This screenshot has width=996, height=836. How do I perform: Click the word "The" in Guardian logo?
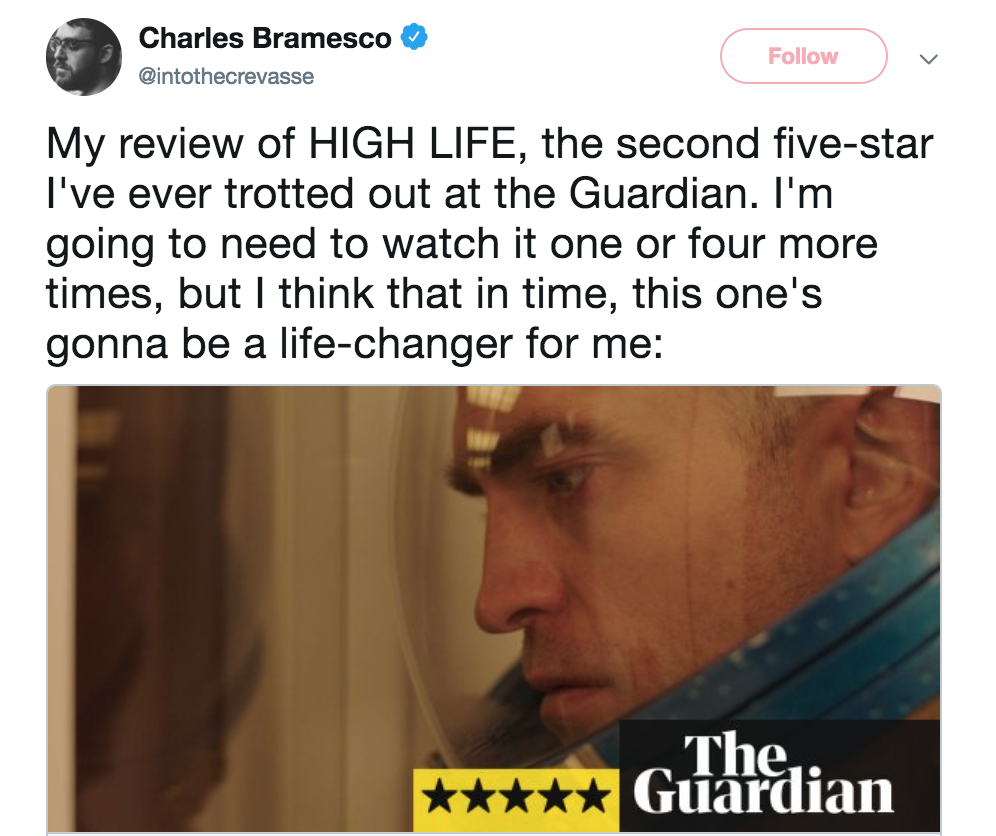(735, 755)
